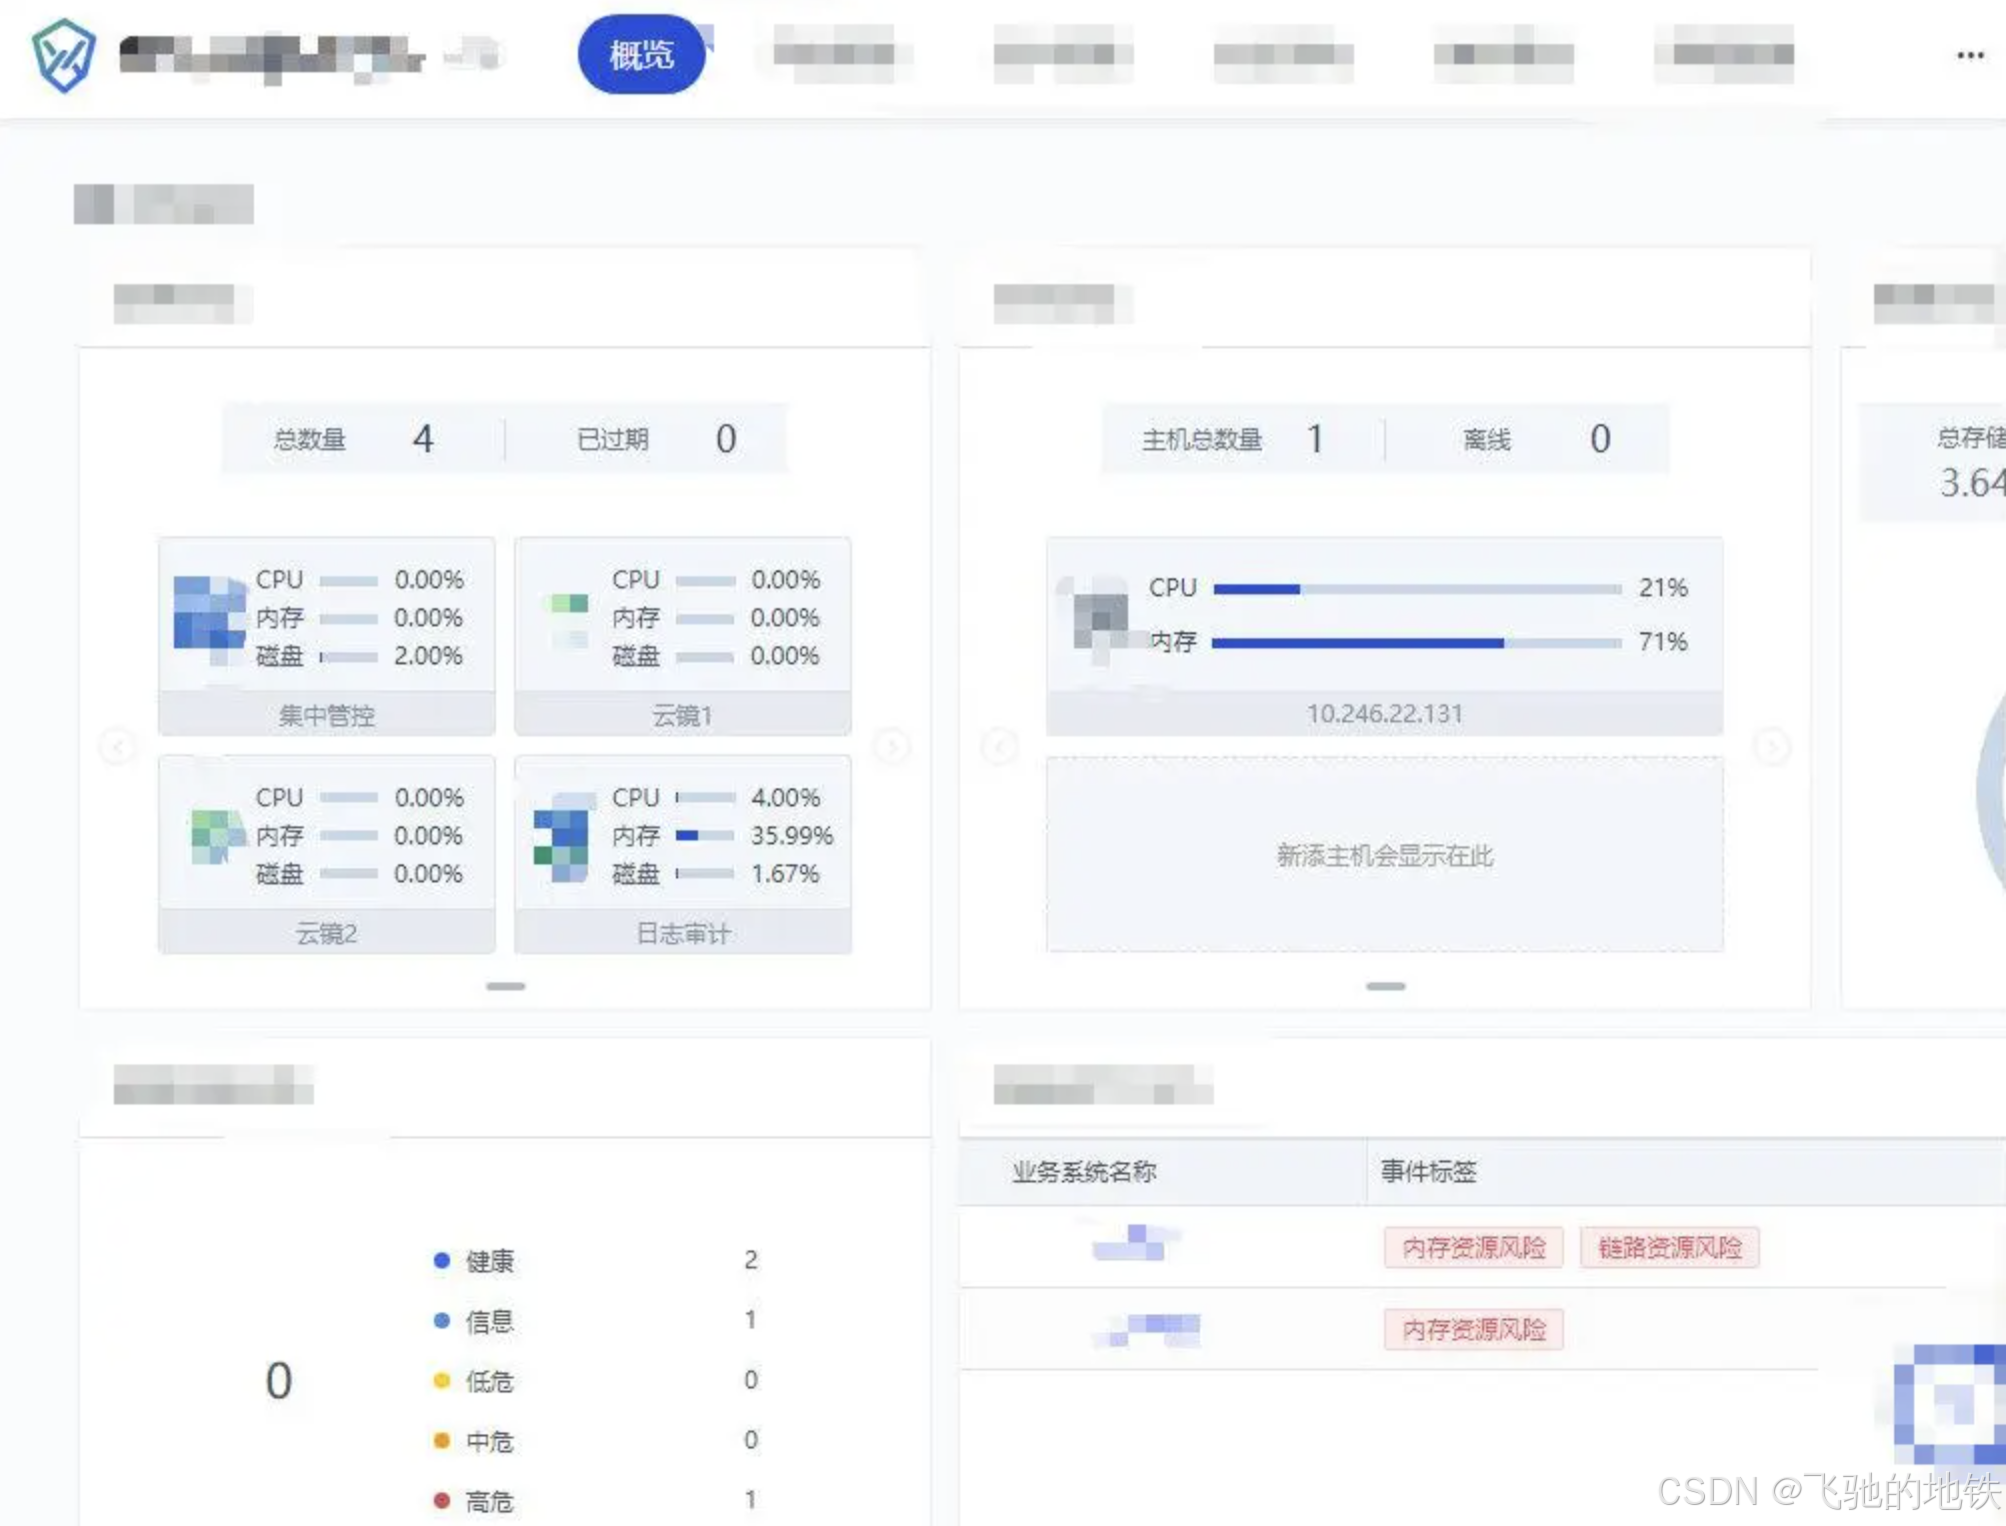
Task: Click host address 10.246.22.131
Action: 1384,713
